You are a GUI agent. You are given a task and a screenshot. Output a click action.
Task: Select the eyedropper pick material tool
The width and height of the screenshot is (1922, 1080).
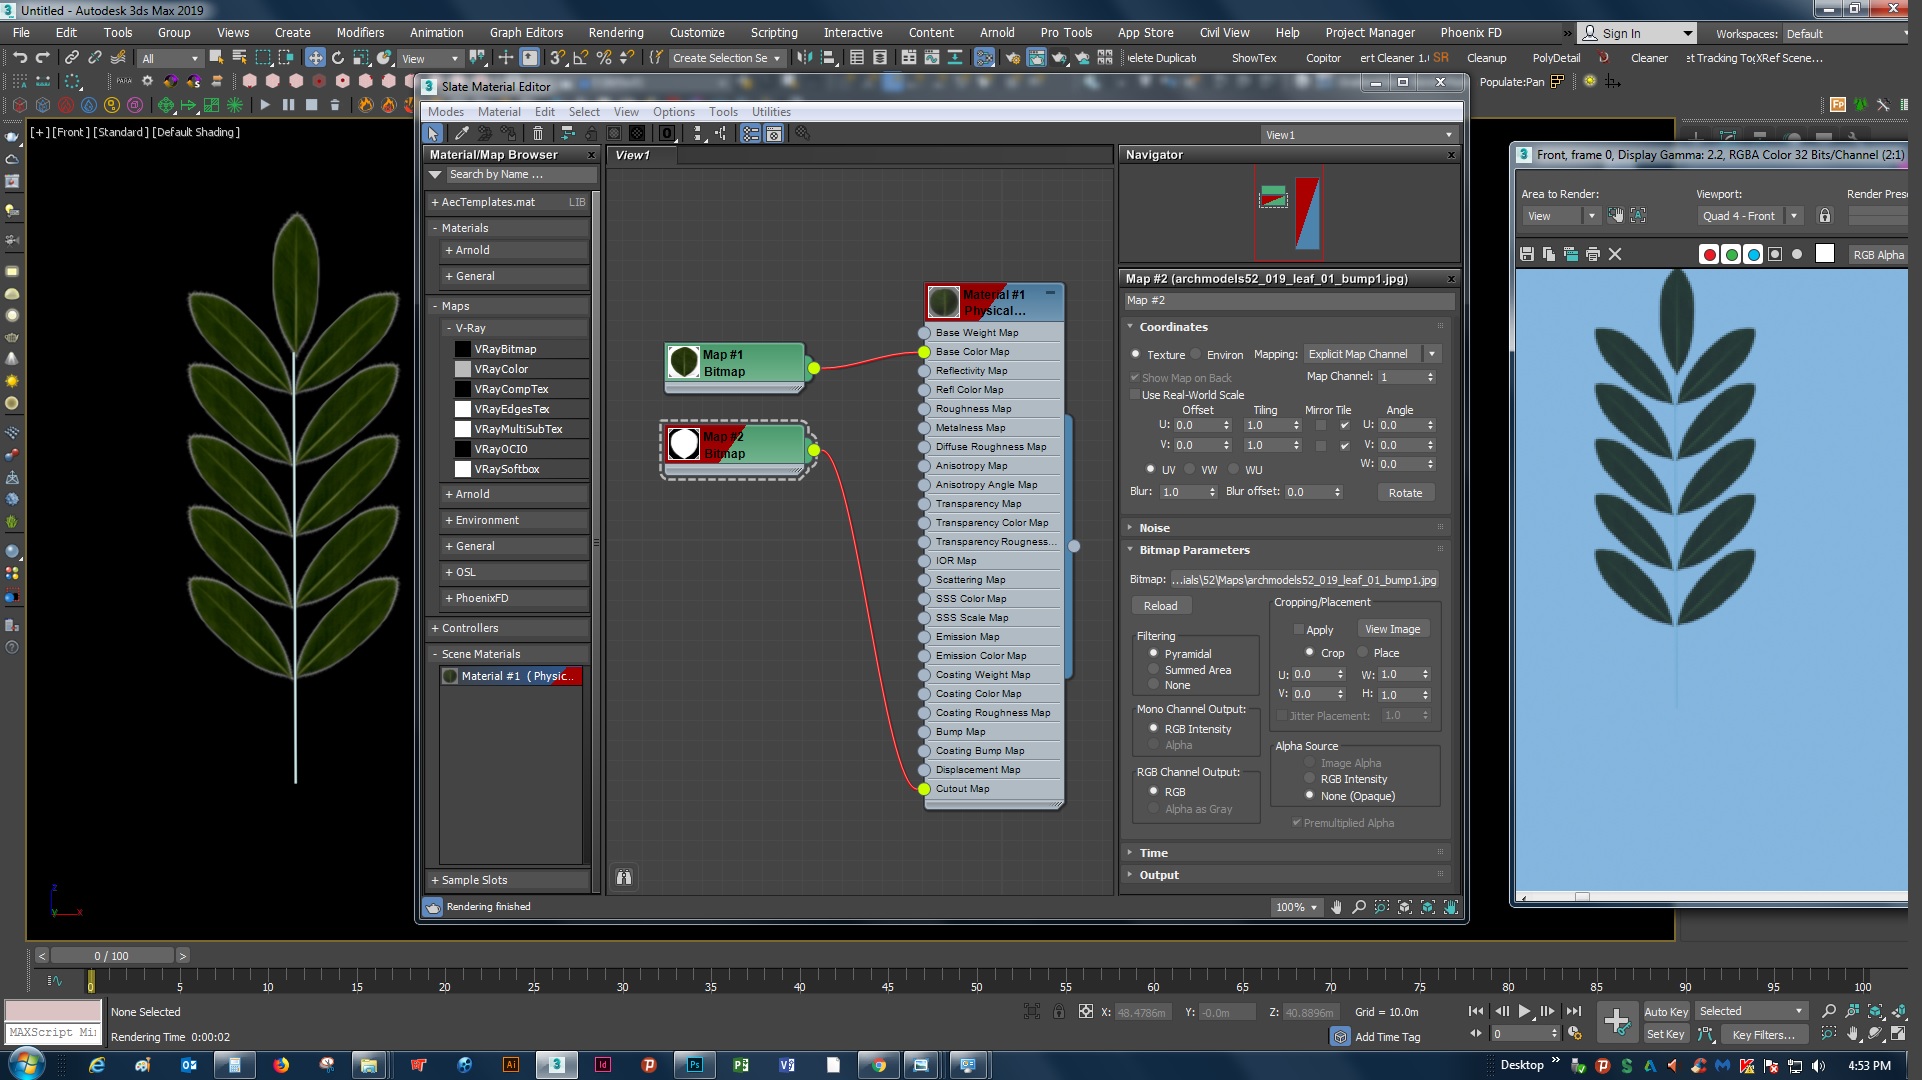(x=461, y=133)
